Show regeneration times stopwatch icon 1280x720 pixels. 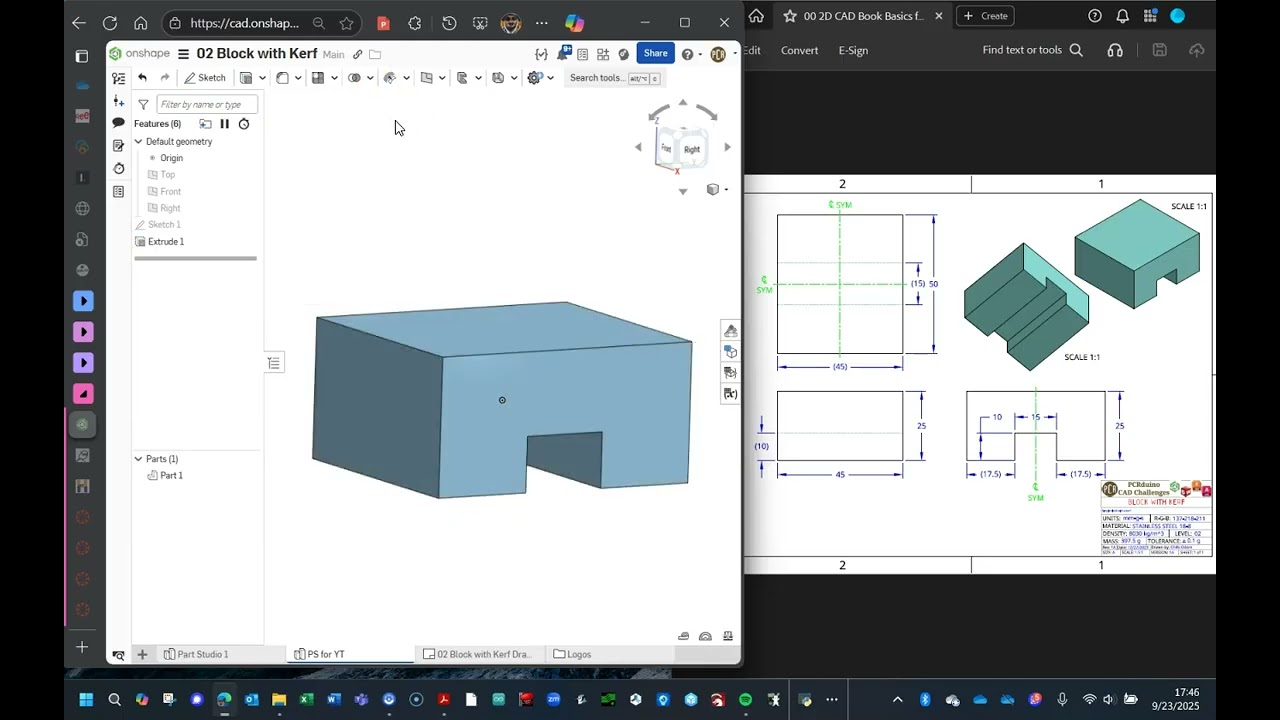click(x=244, y=124)
